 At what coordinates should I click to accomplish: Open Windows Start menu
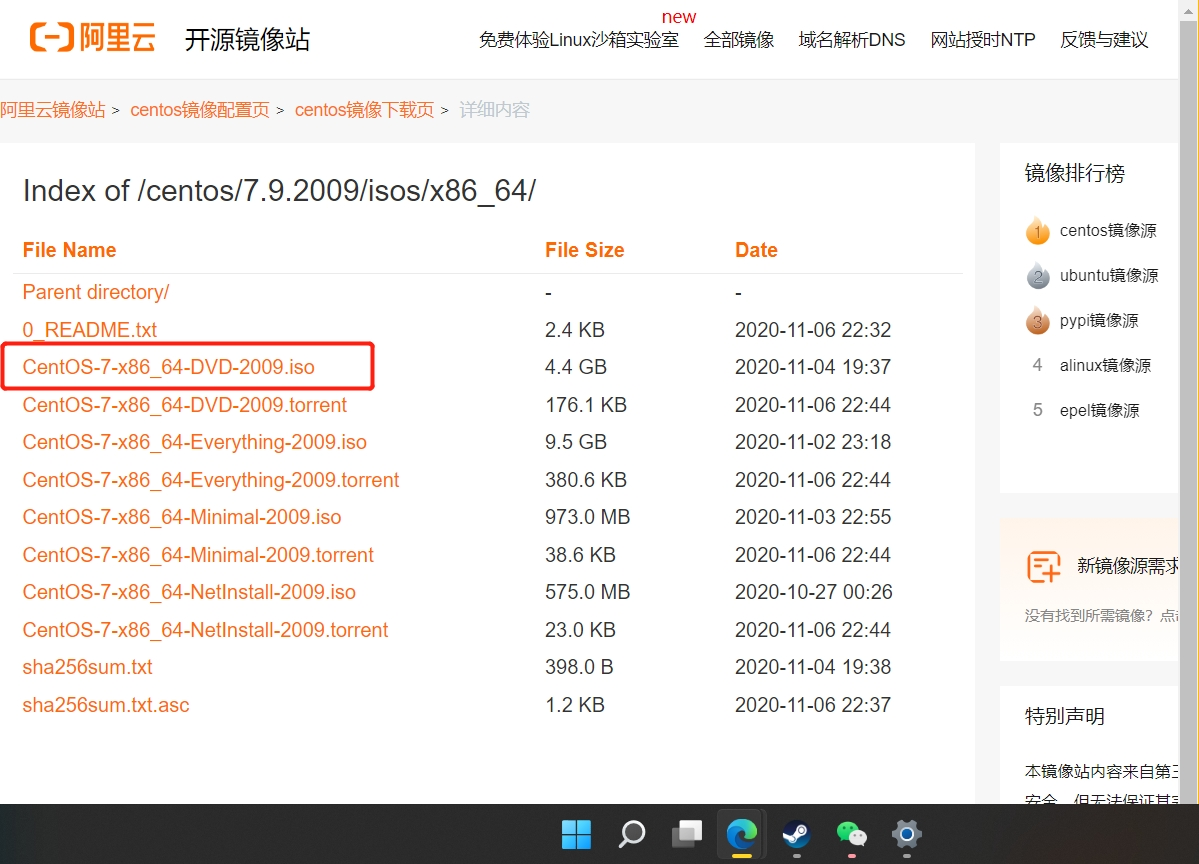[576, 833]
